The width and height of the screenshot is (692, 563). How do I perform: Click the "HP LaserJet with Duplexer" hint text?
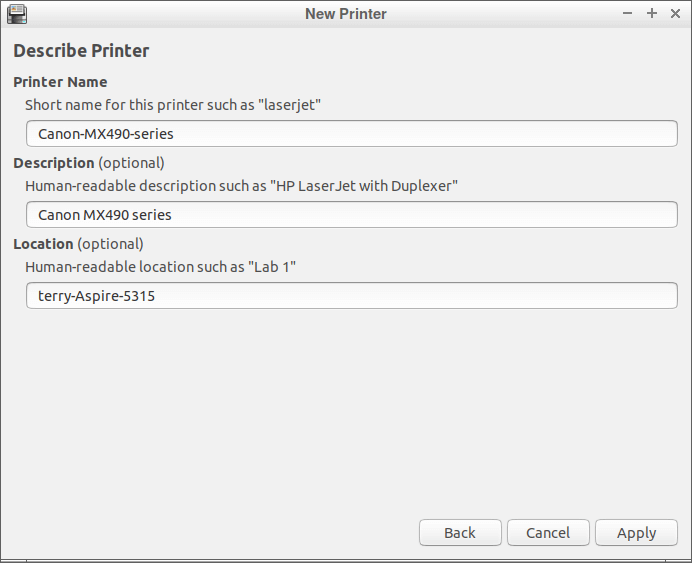point(241,186)
